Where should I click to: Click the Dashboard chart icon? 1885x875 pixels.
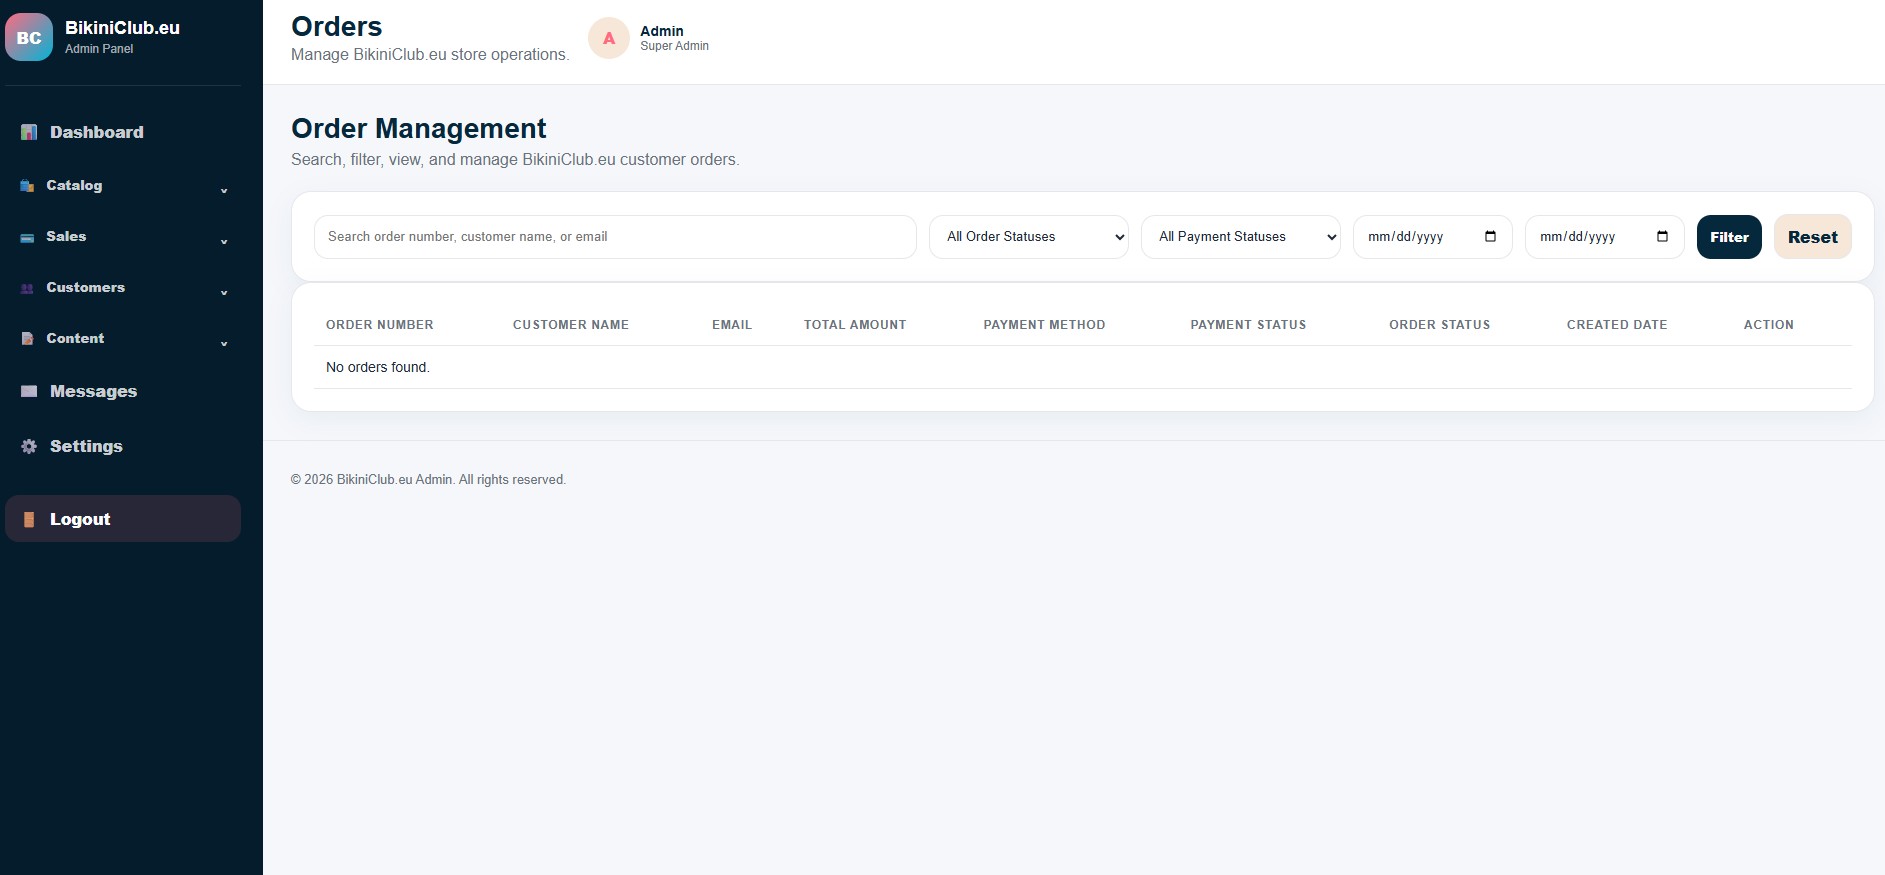coord(29,132)
